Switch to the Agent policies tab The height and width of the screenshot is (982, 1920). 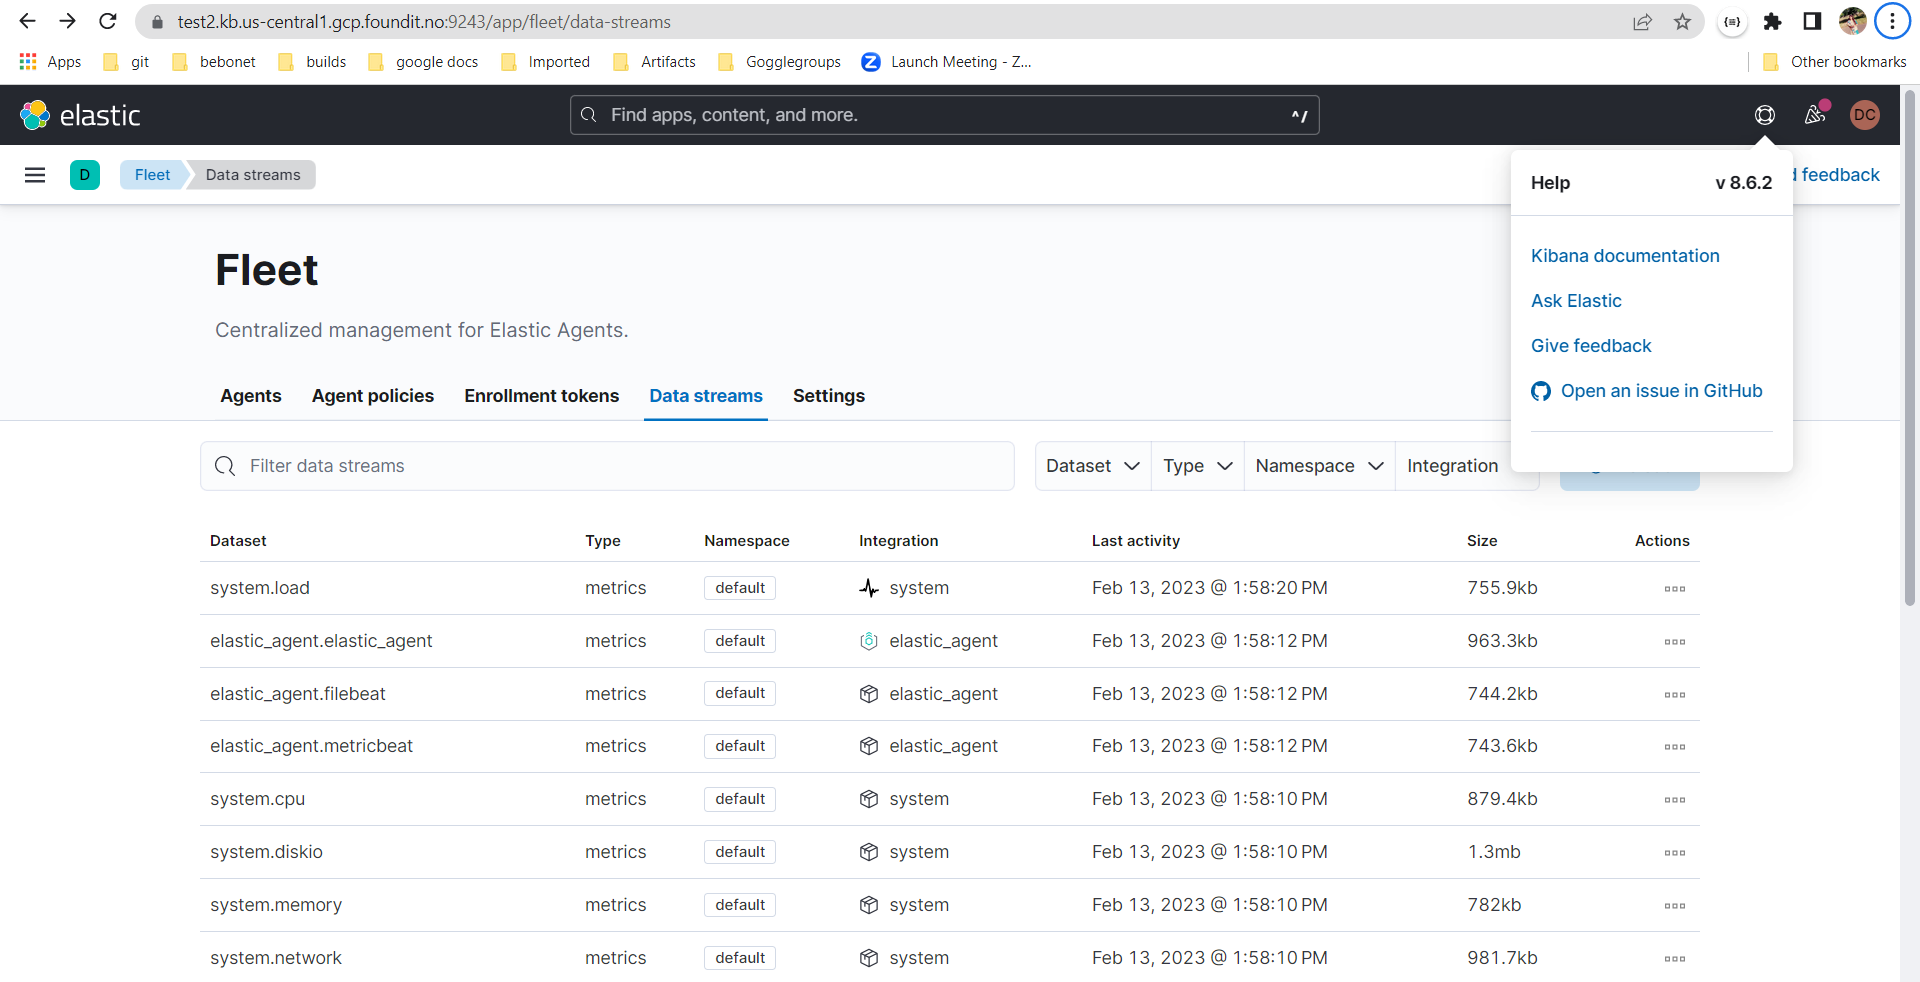pyautogui.click(x=372, y=396)
